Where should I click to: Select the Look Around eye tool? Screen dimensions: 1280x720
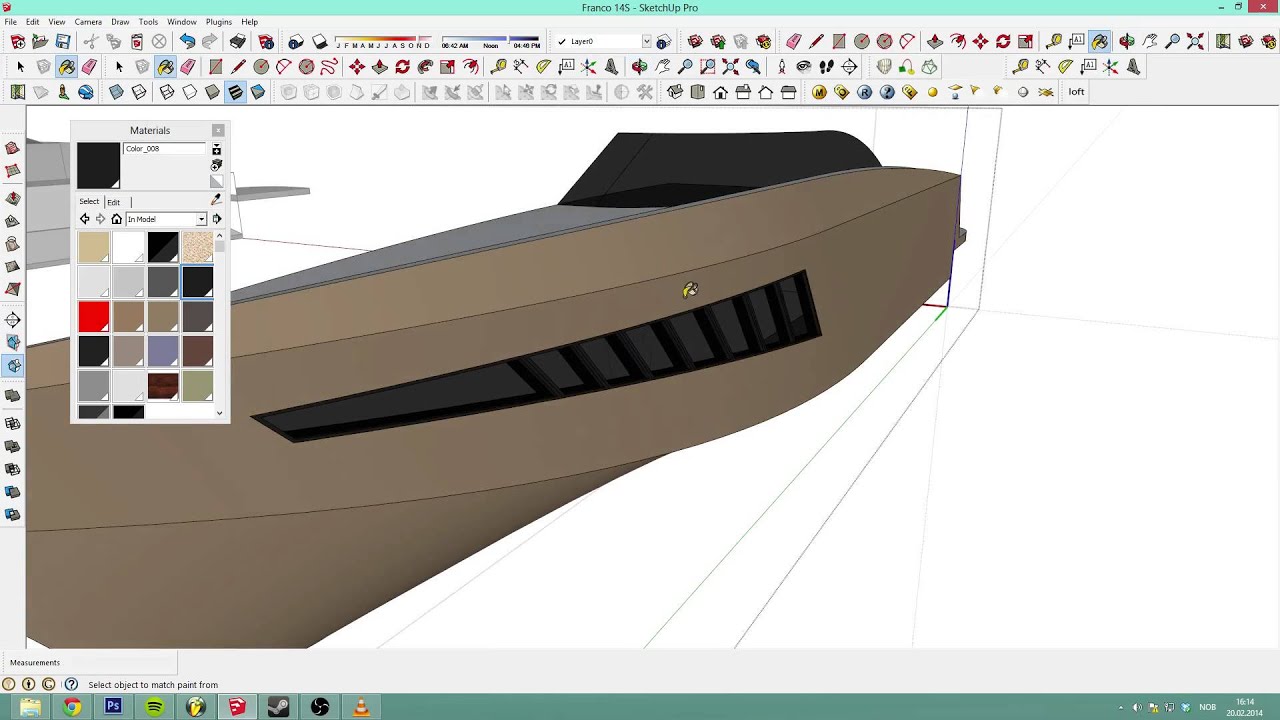803,67
